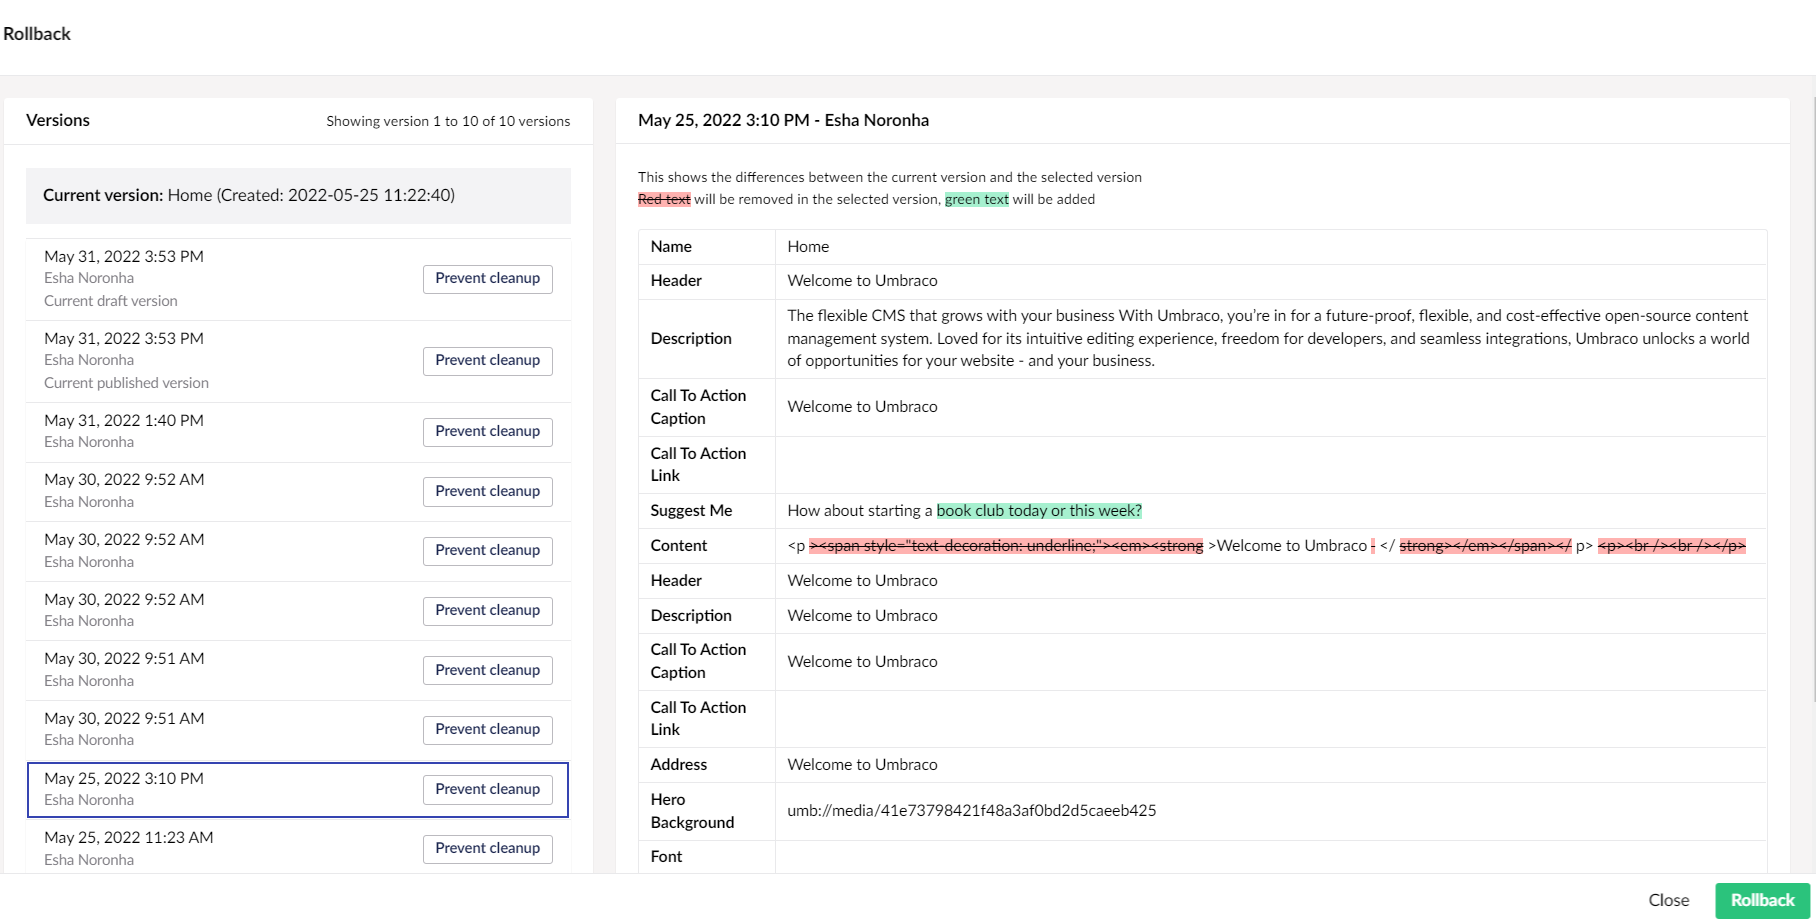Prevent cleanup of the current published version

(487, 361)
